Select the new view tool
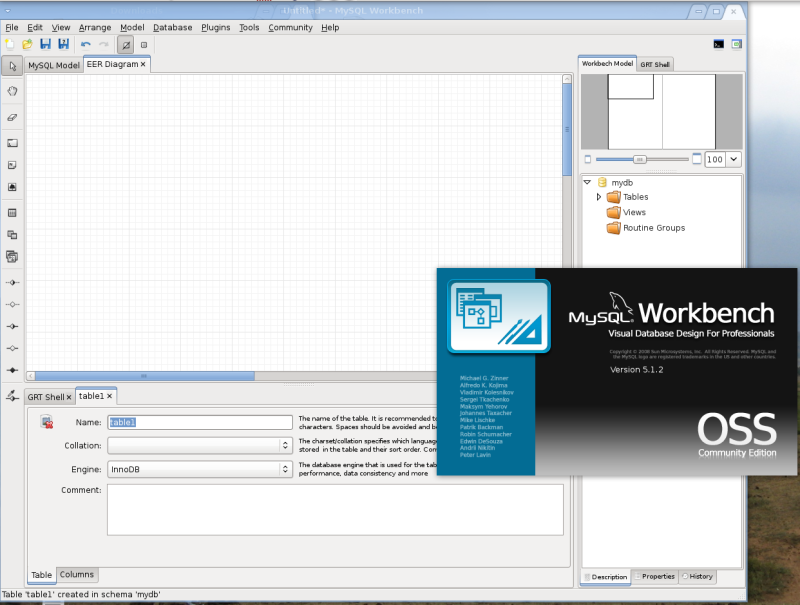Screen dimensions: 800x605 [12, 235]
